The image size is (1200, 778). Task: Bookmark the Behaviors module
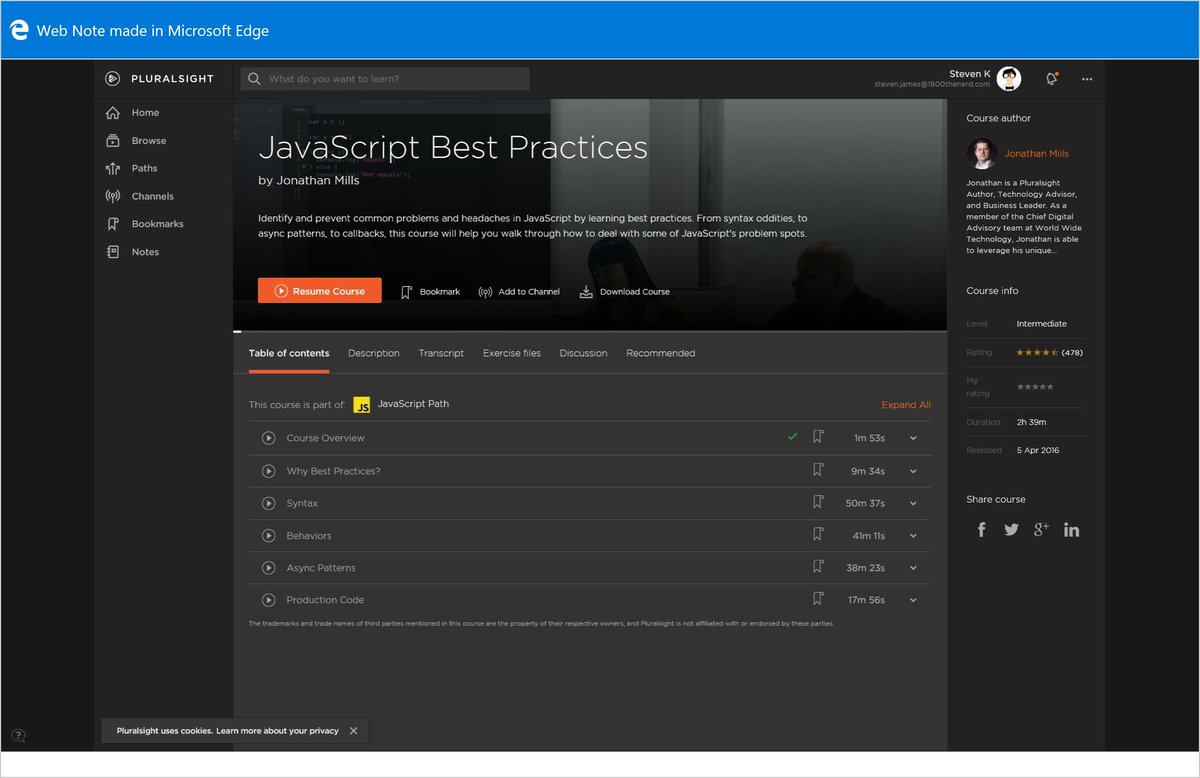coord(818,535)
